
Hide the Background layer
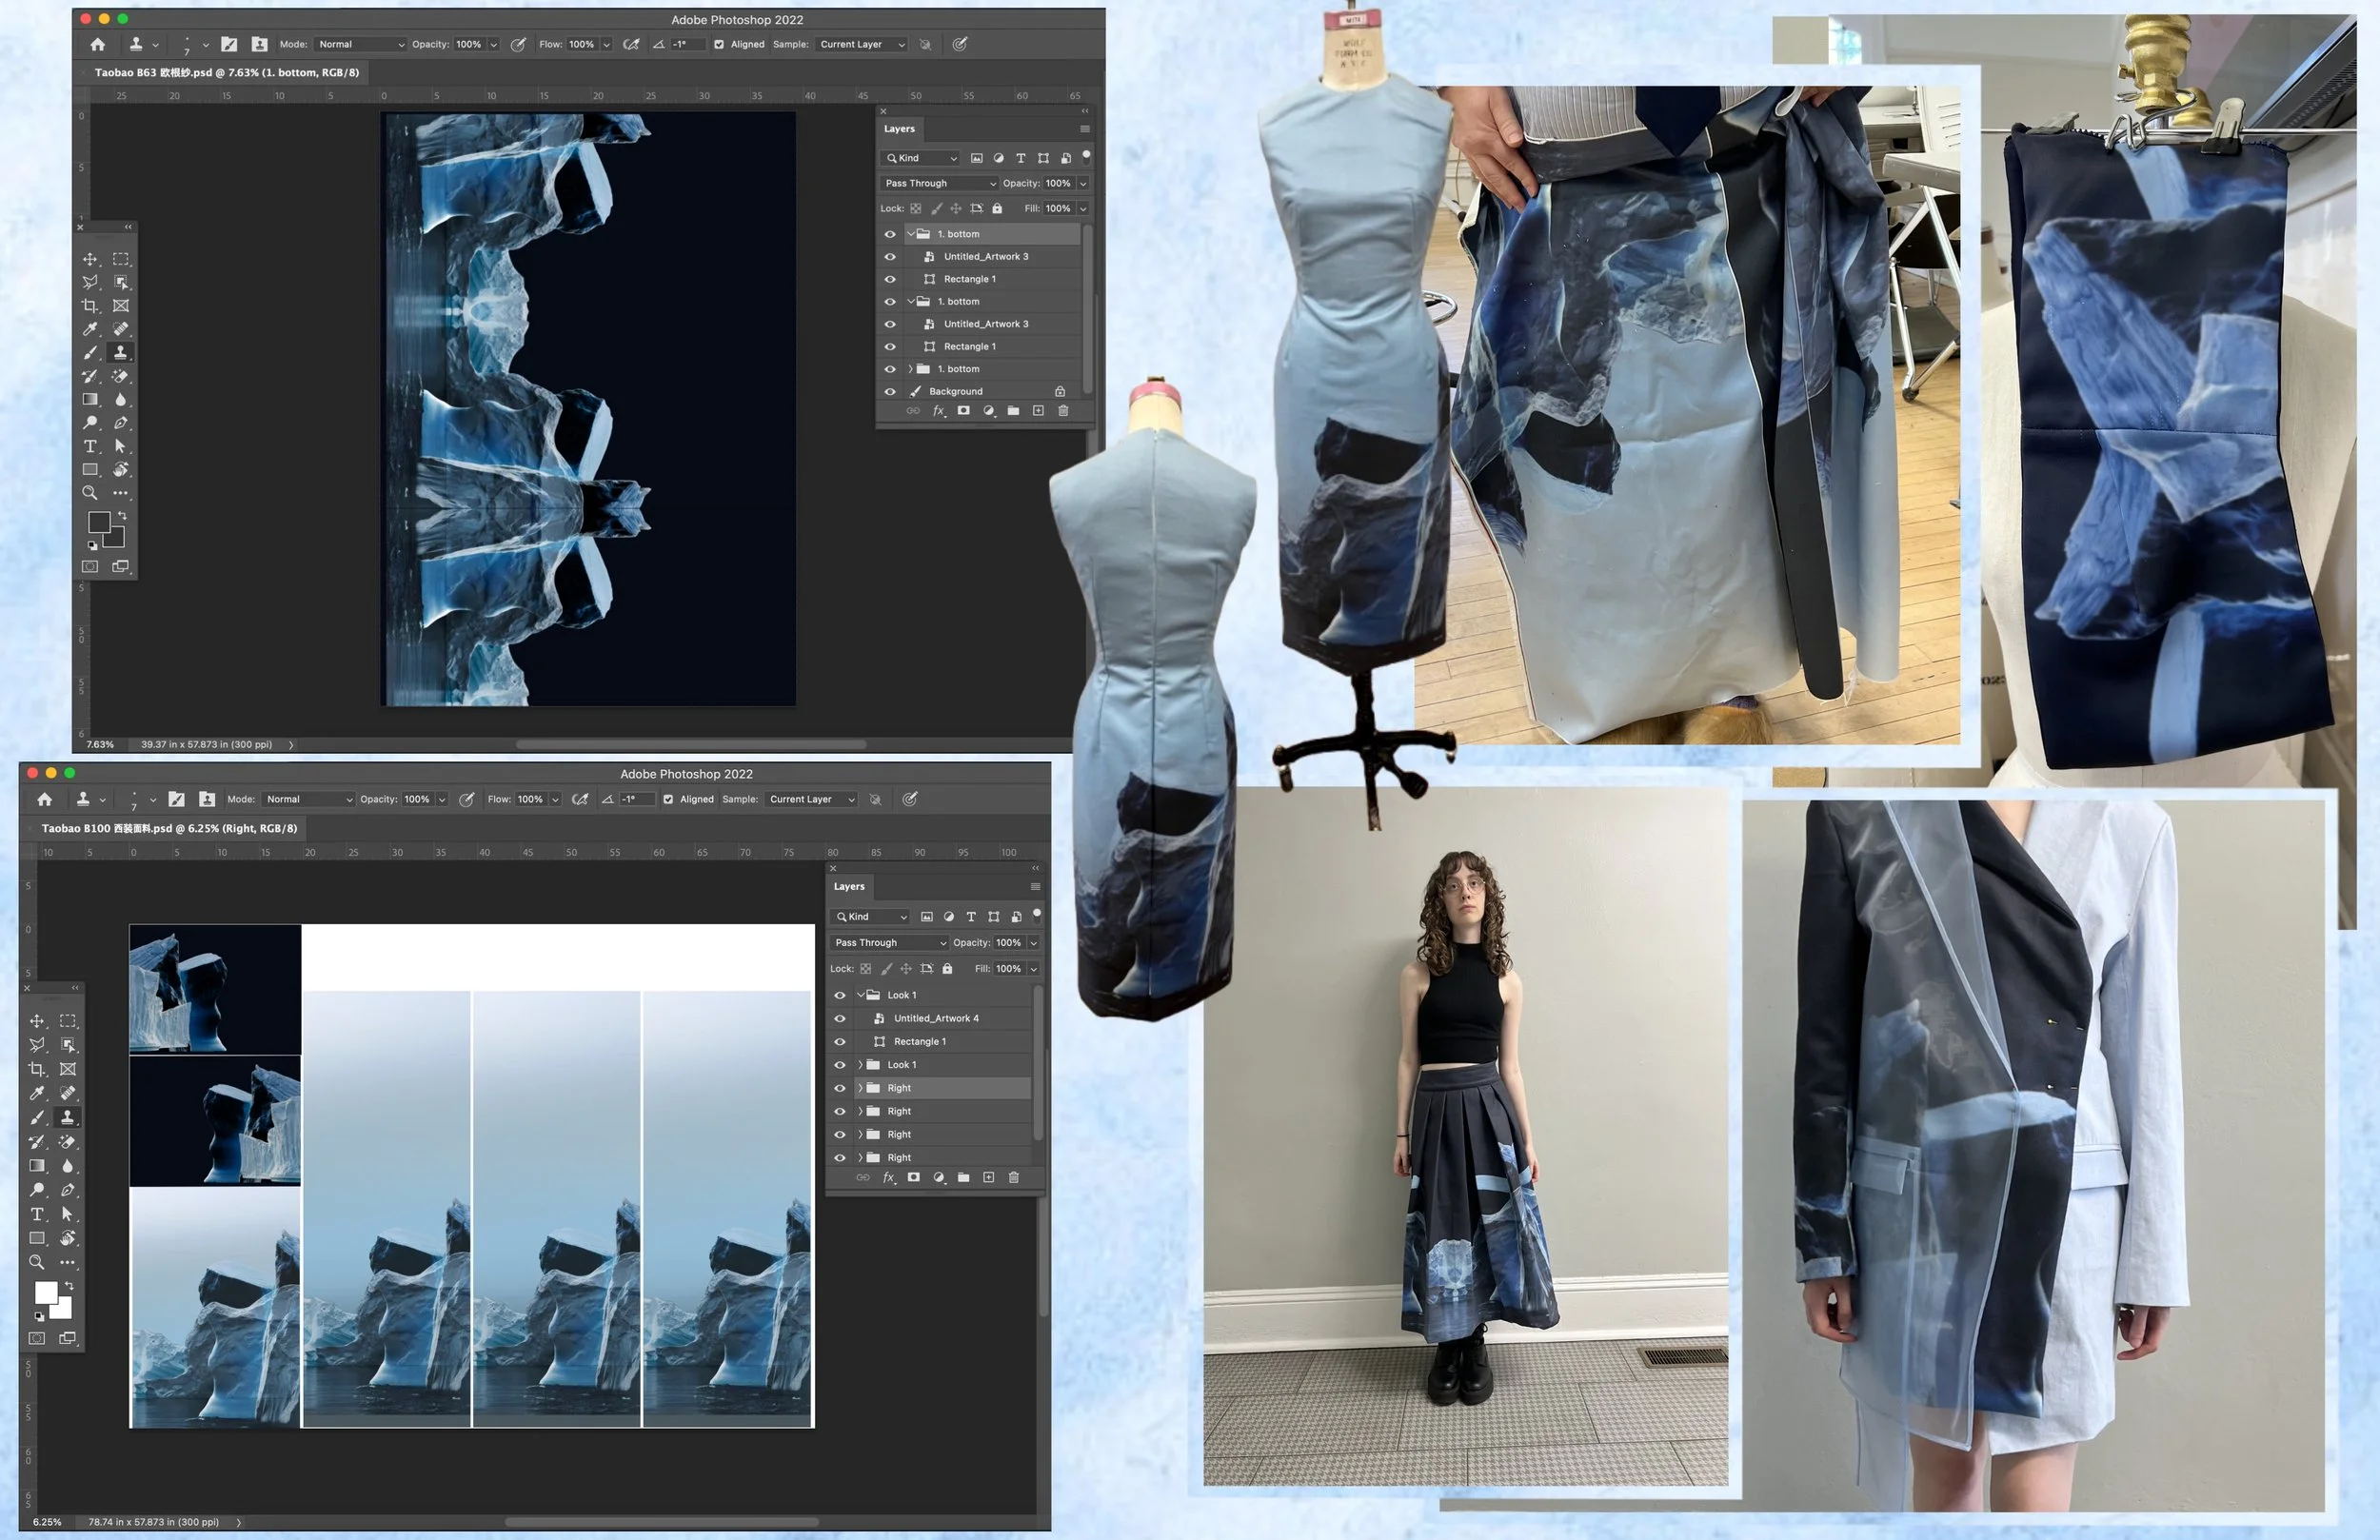tap(890, 392)
